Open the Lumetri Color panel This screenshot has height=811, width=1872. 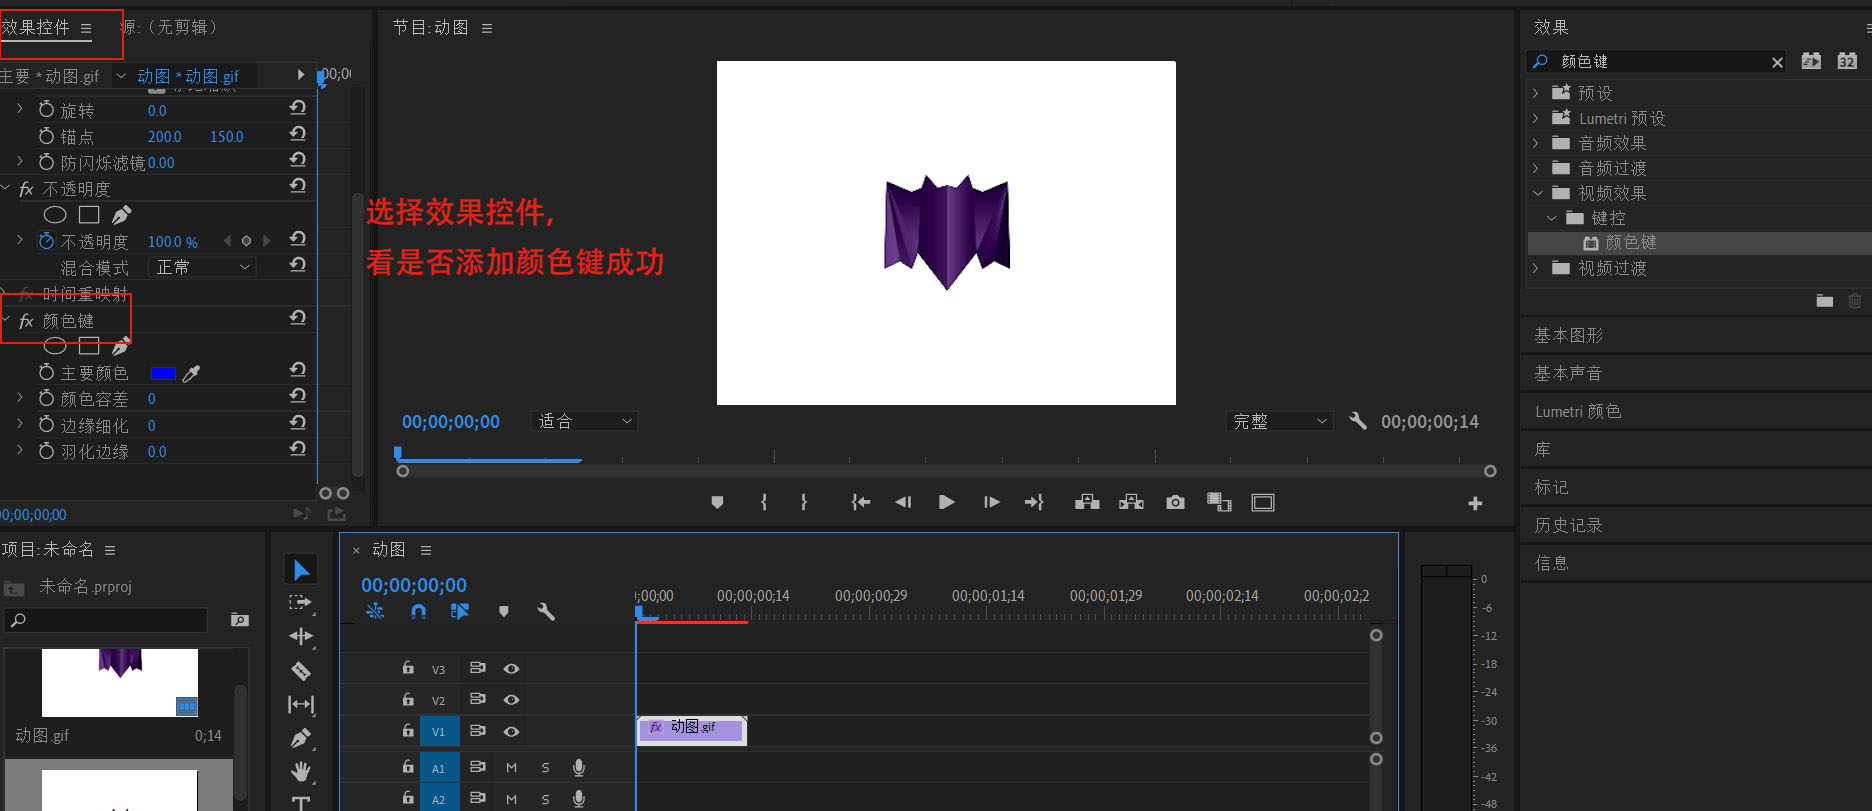pos(1578,411)
